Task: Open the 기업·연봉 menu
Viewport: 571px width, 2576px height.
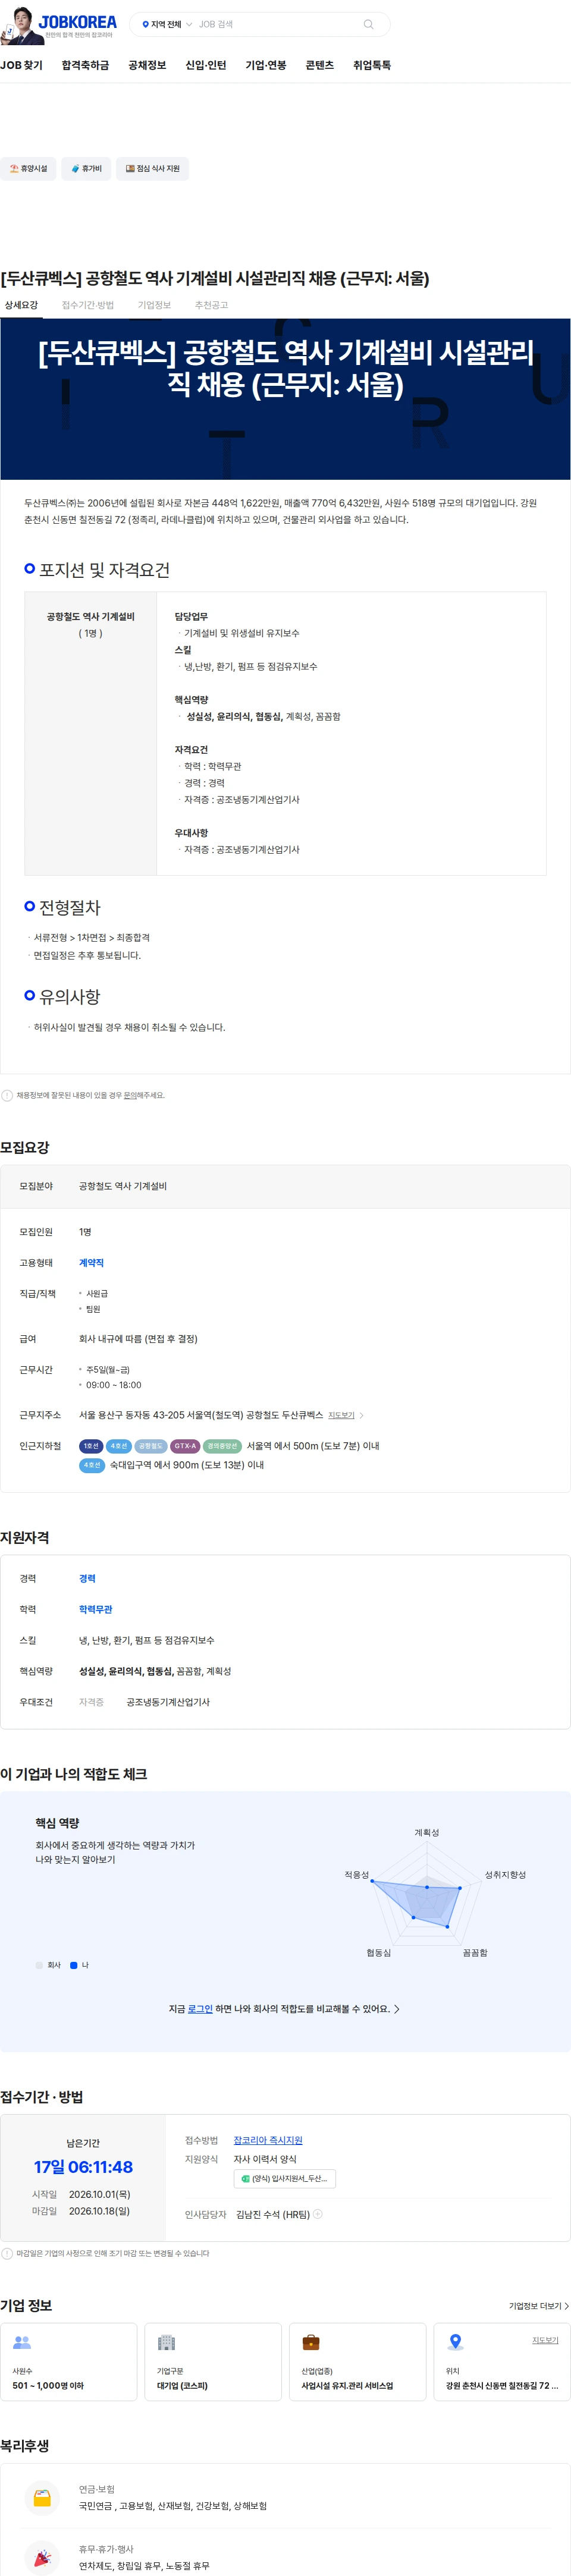Action: 266,65
